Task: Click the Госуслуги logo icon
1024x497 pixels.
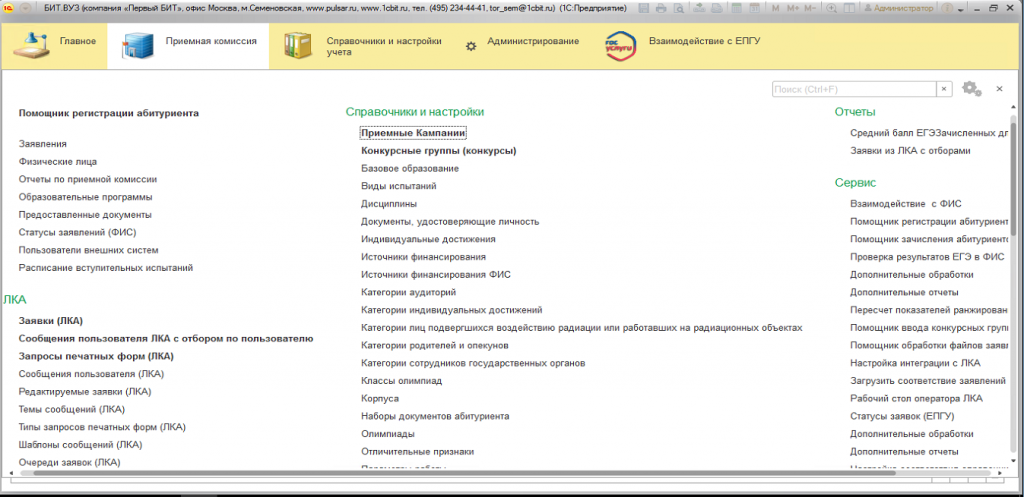Action: tap(621, 46)
